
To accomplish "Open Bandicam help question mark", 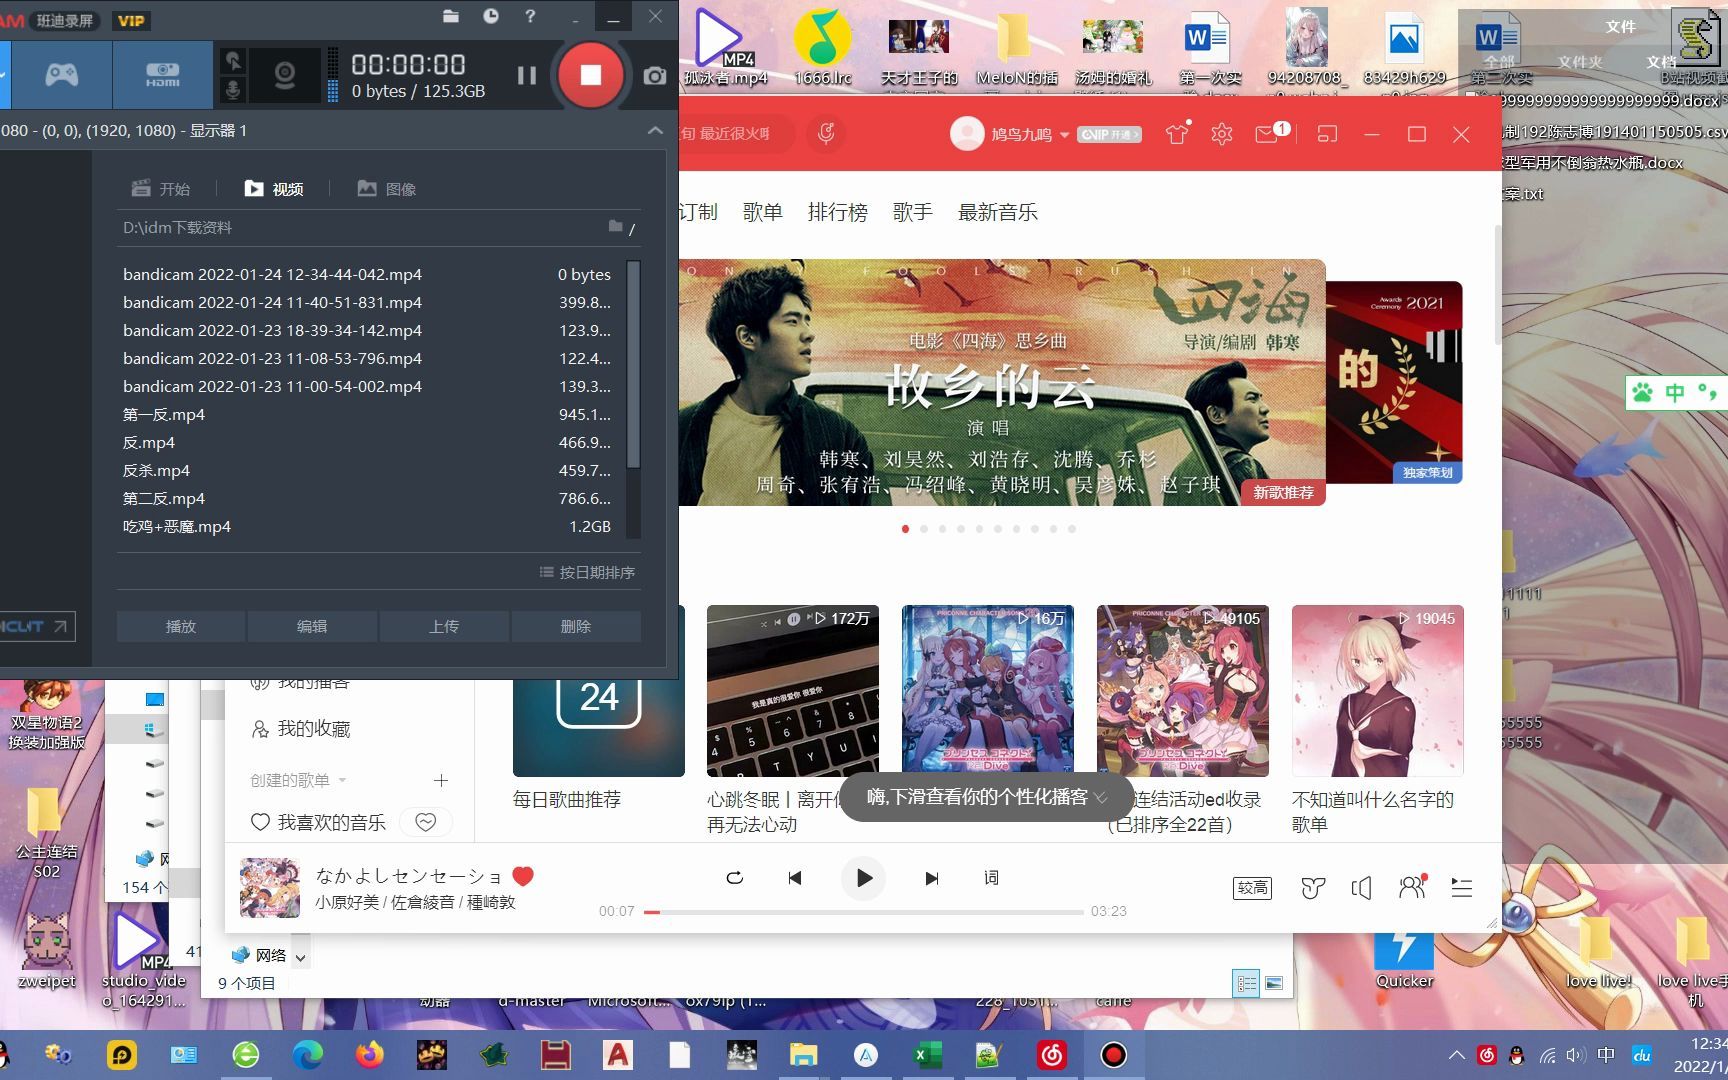I will point(530,16).
